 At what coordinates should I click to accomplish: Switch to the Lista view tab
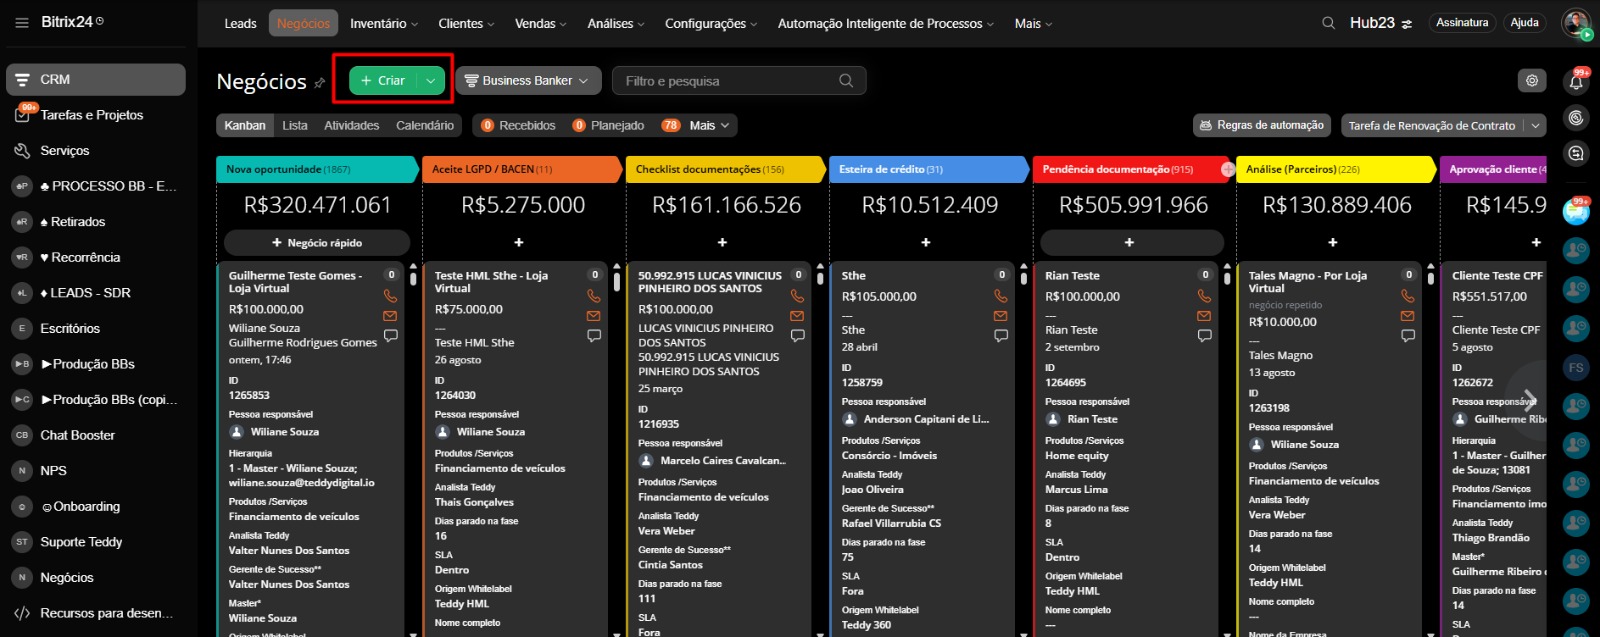[295, 126]
